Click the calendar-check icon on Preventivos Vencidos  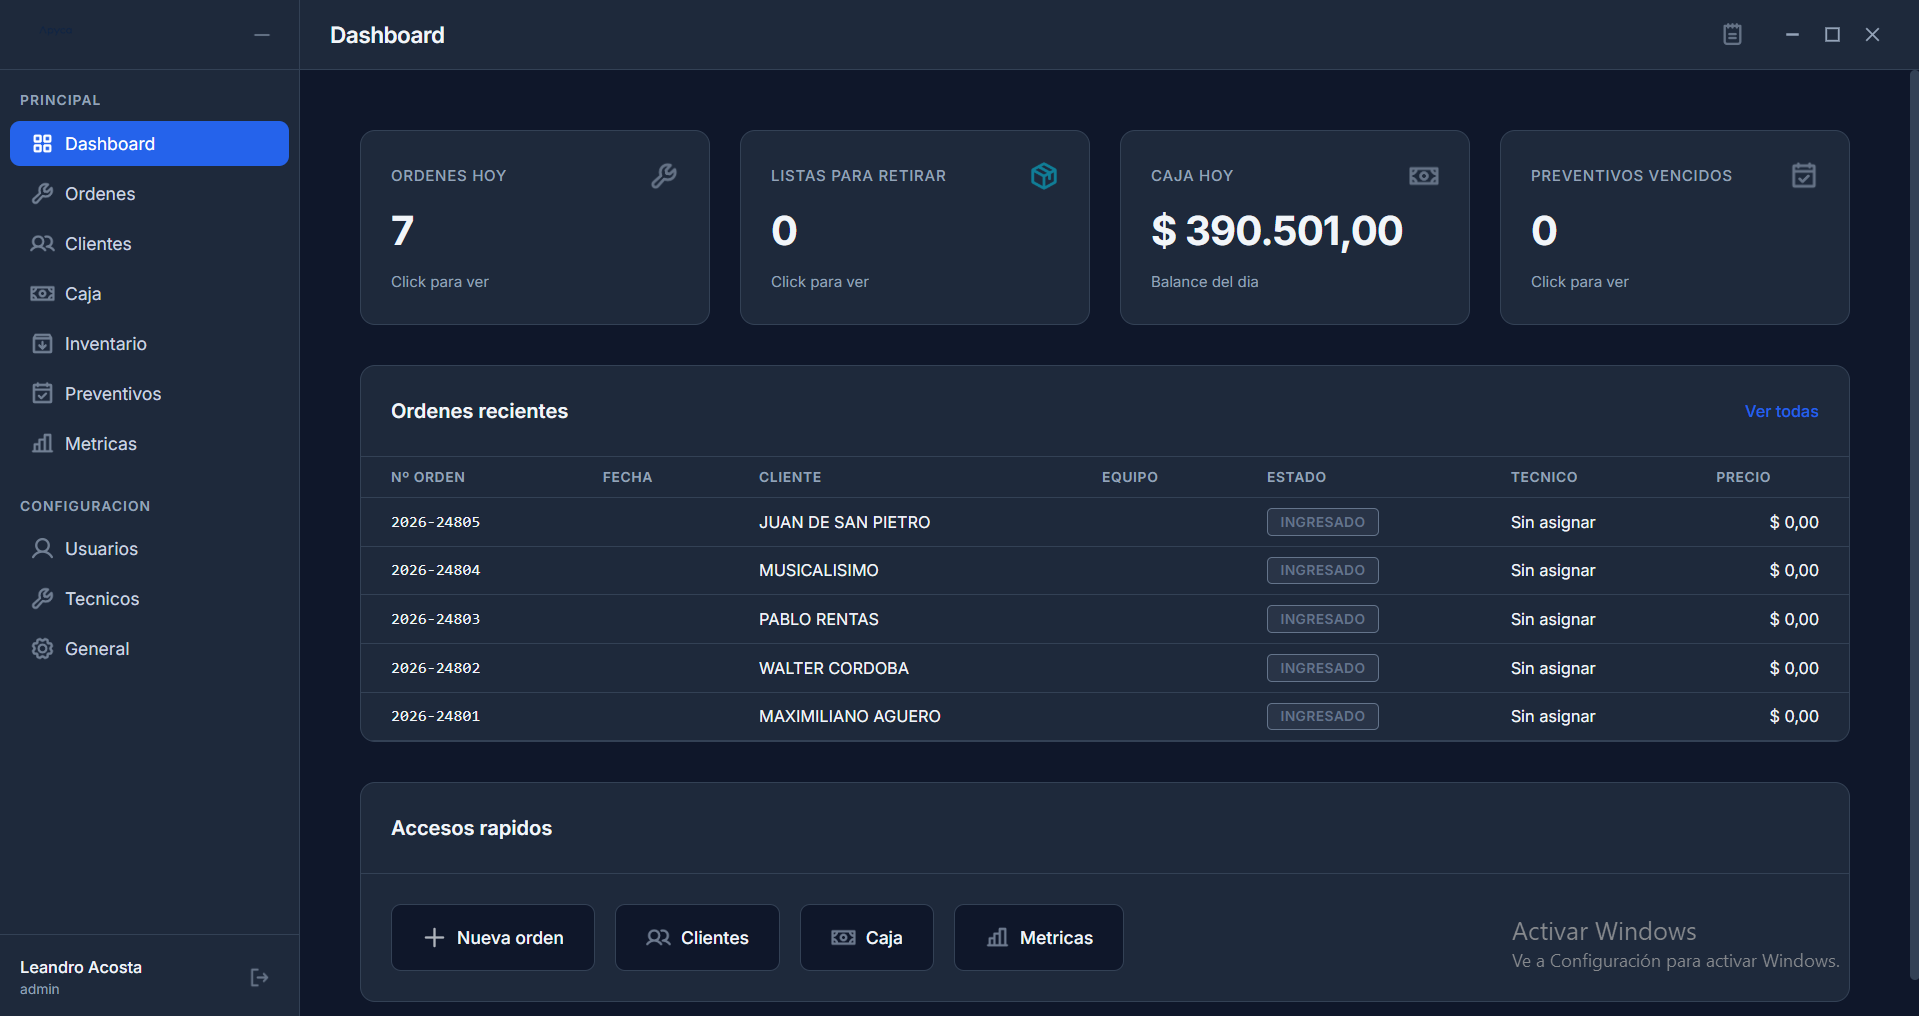click(x=1804, y=176)
